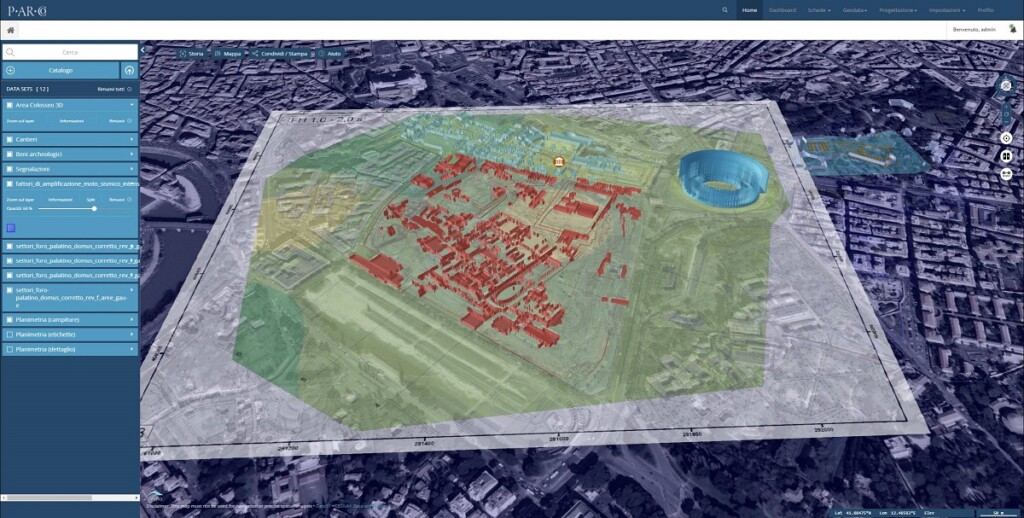The width and height of the screenshot is (1024, 518).
Task: Click Rimuovi for fattori_di_amplificazione layer
Action: click(120, 199)
